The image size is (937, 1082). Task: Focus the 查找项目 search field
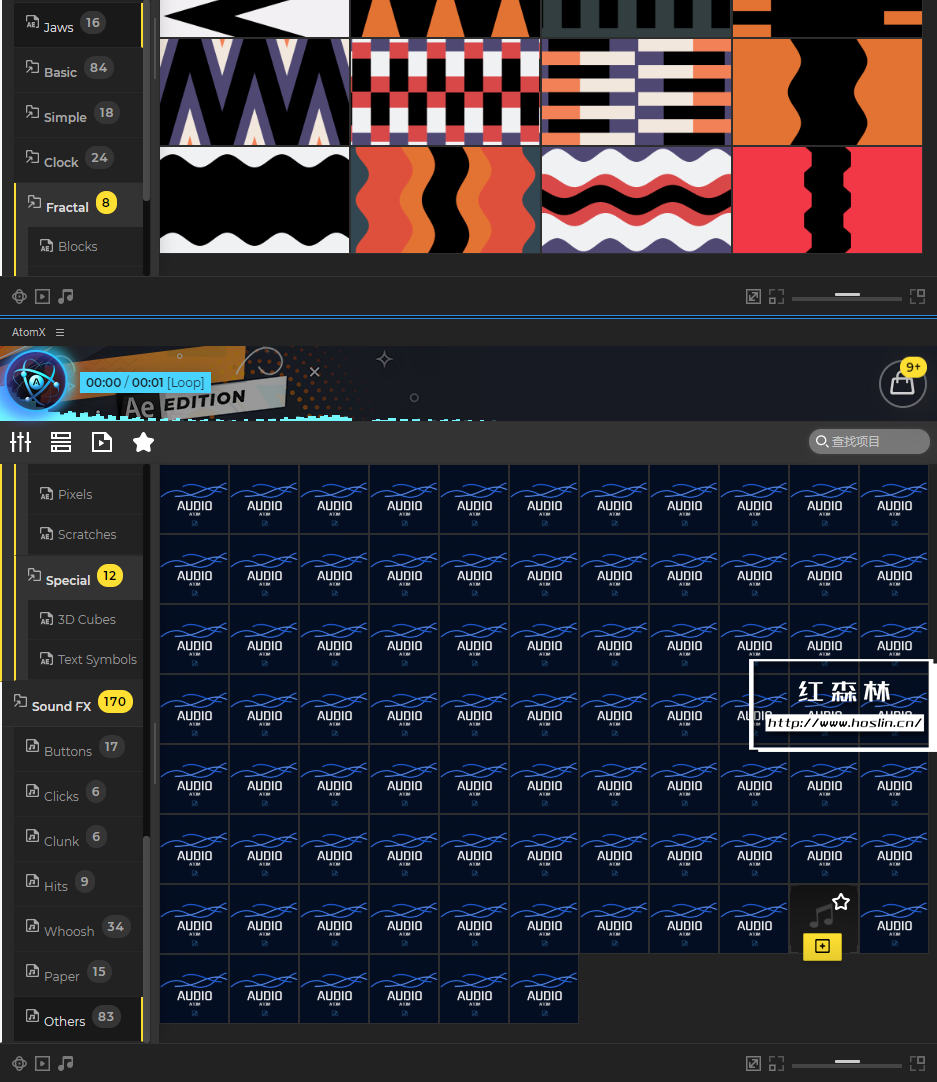tap(869, 441)
